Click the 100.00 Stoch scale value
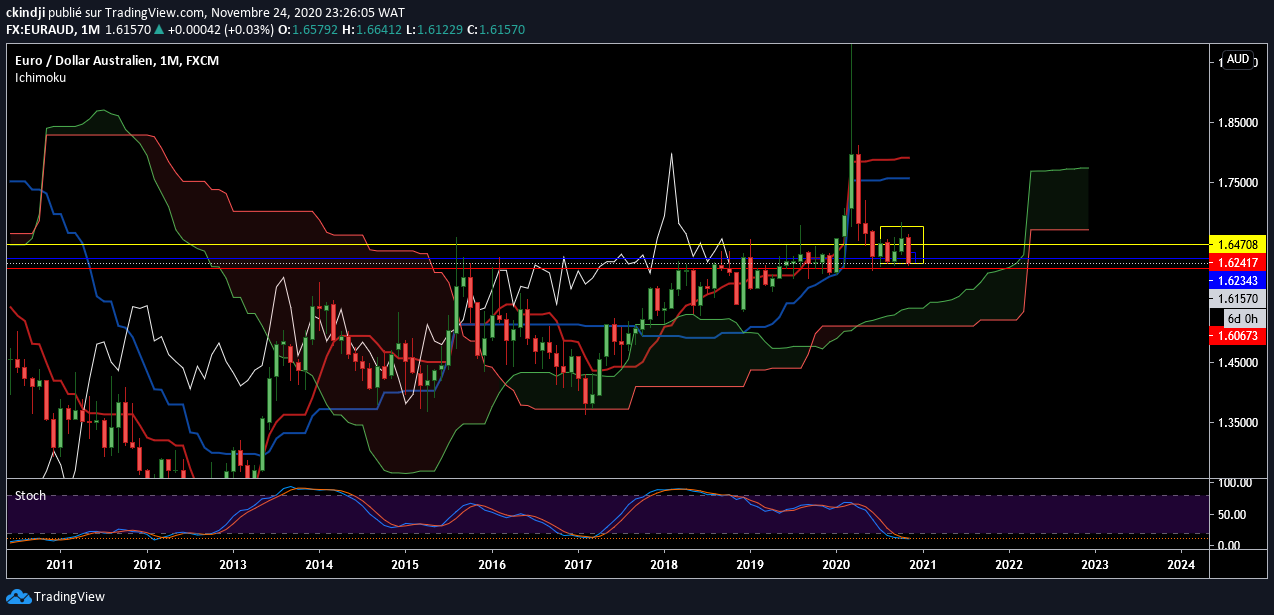Viewport: 1274px width, 615px height. point(1237,483)
